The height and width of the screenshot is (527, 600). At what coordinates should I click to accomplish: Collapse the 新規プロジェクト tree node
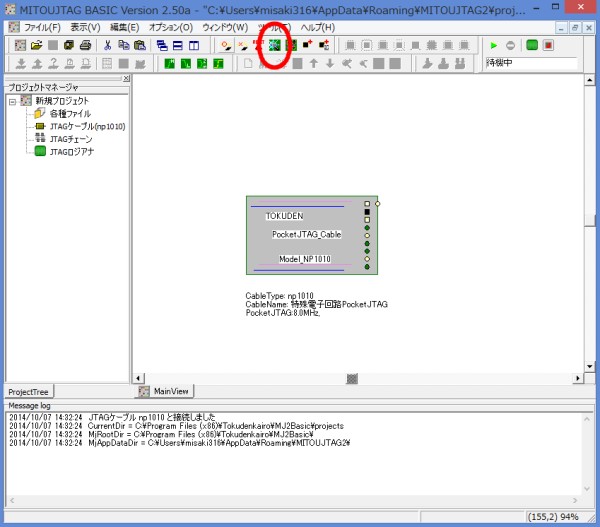pyautogui.click(x=12, y=101)
